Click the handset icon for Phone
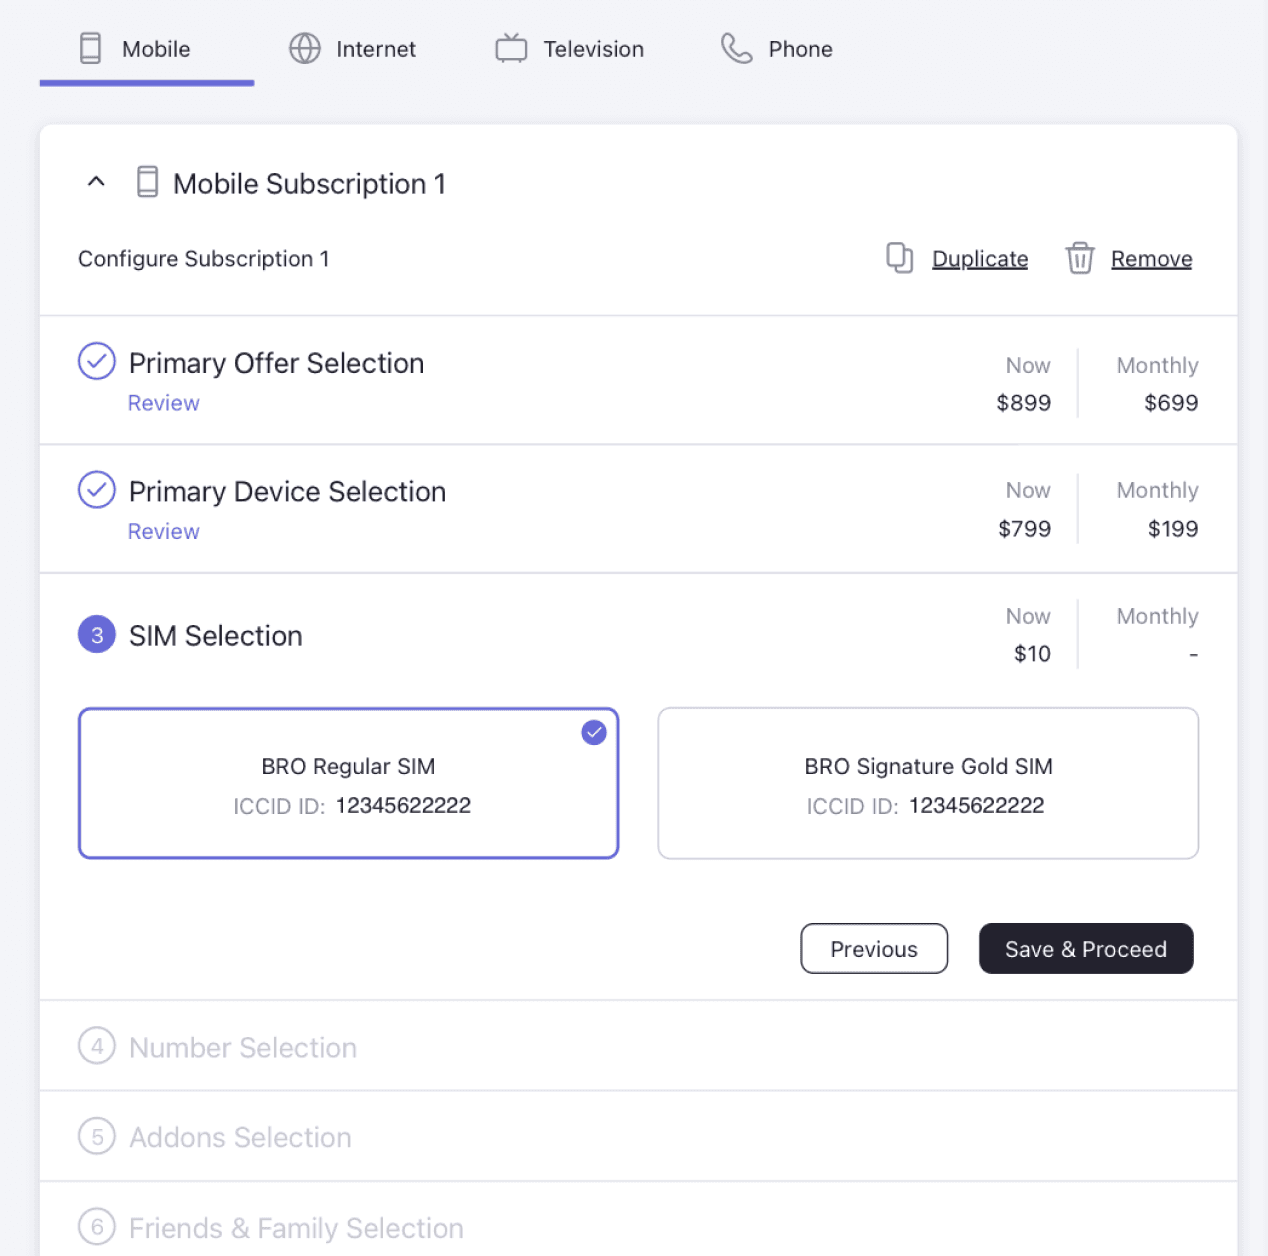The image size is (1268, 1256). point(736,48)
